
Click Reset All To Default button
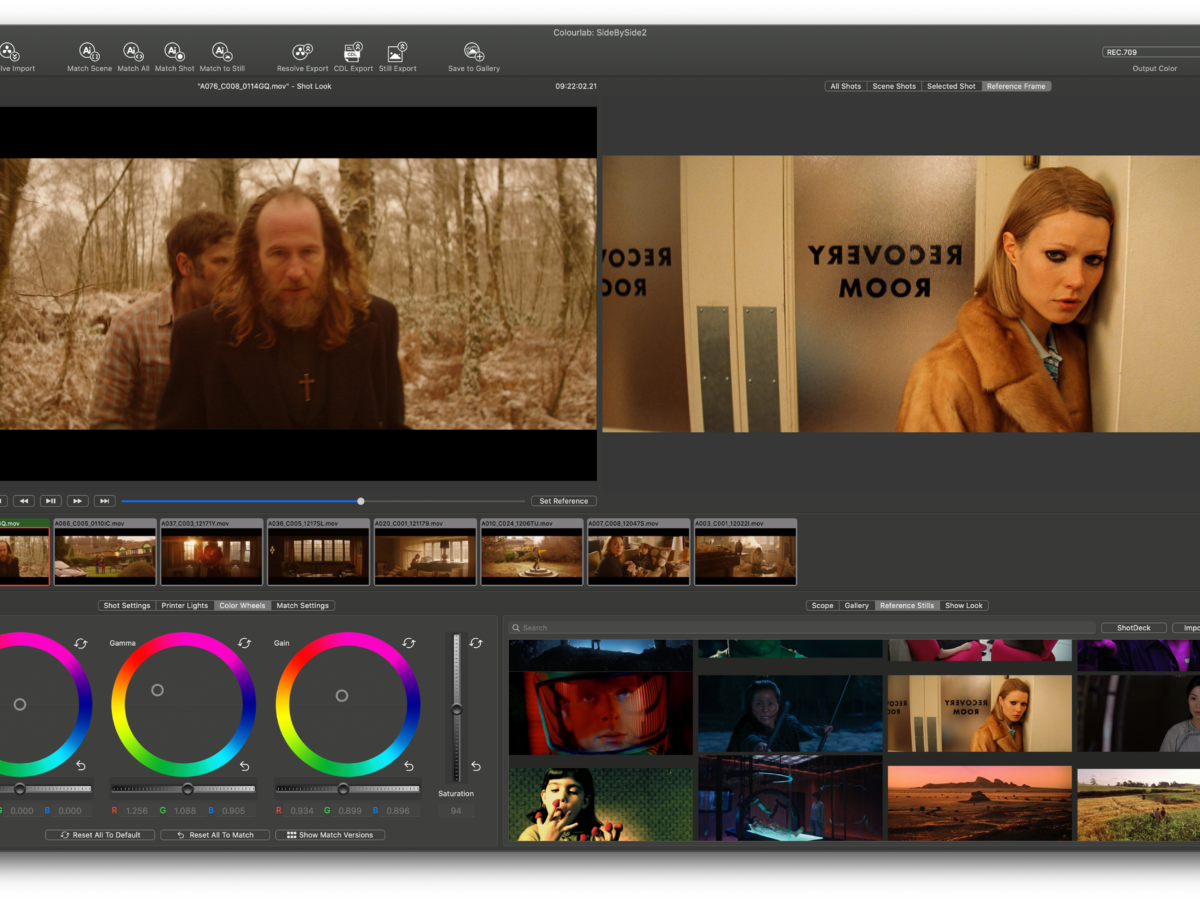tap(100, 835)
